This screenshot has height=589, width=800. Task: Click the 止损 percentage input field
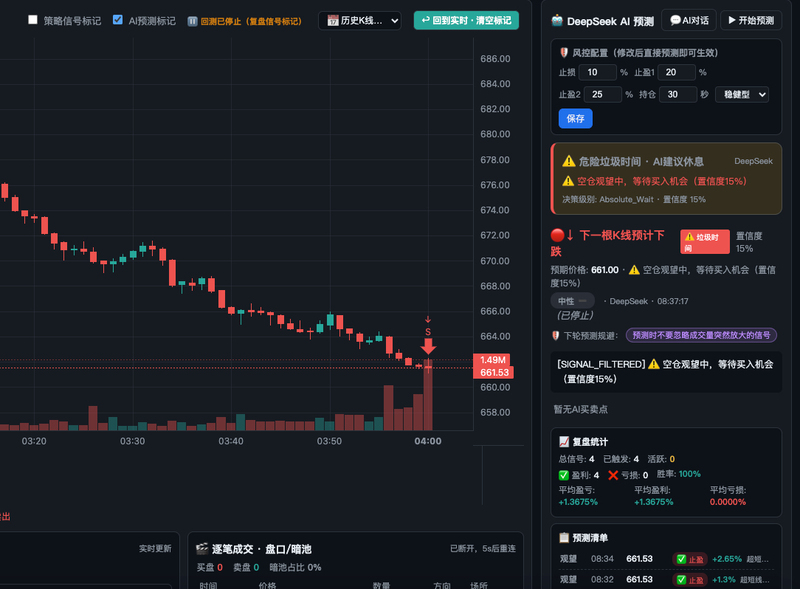tap(597, 72)
